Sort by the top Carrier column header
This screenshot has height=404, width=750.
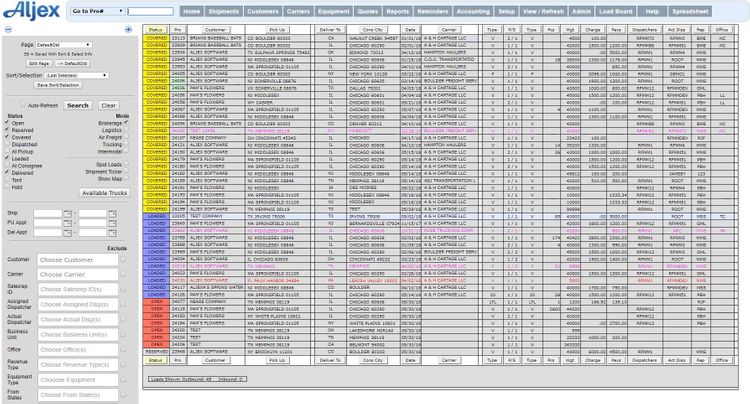(x=449, y=30)
